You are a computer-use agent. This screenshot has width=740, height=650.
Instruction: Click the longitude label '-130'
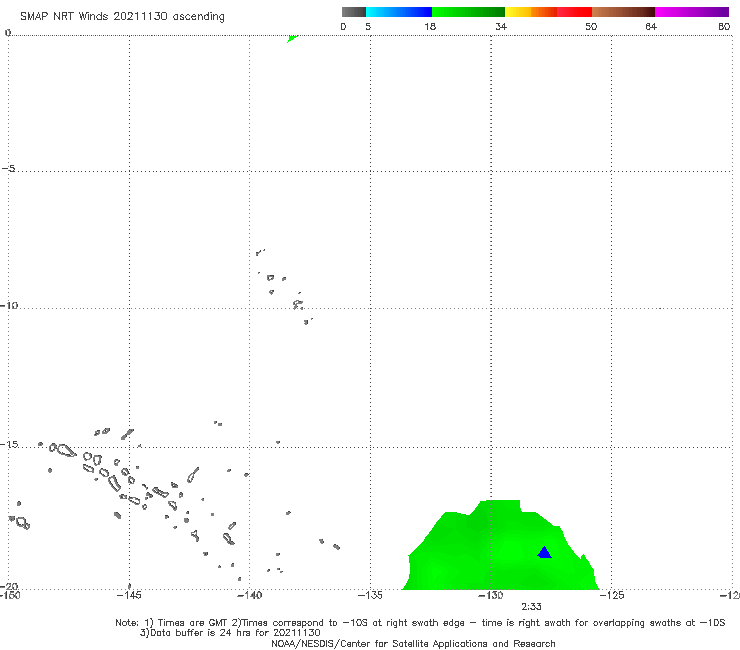[491, 595]
